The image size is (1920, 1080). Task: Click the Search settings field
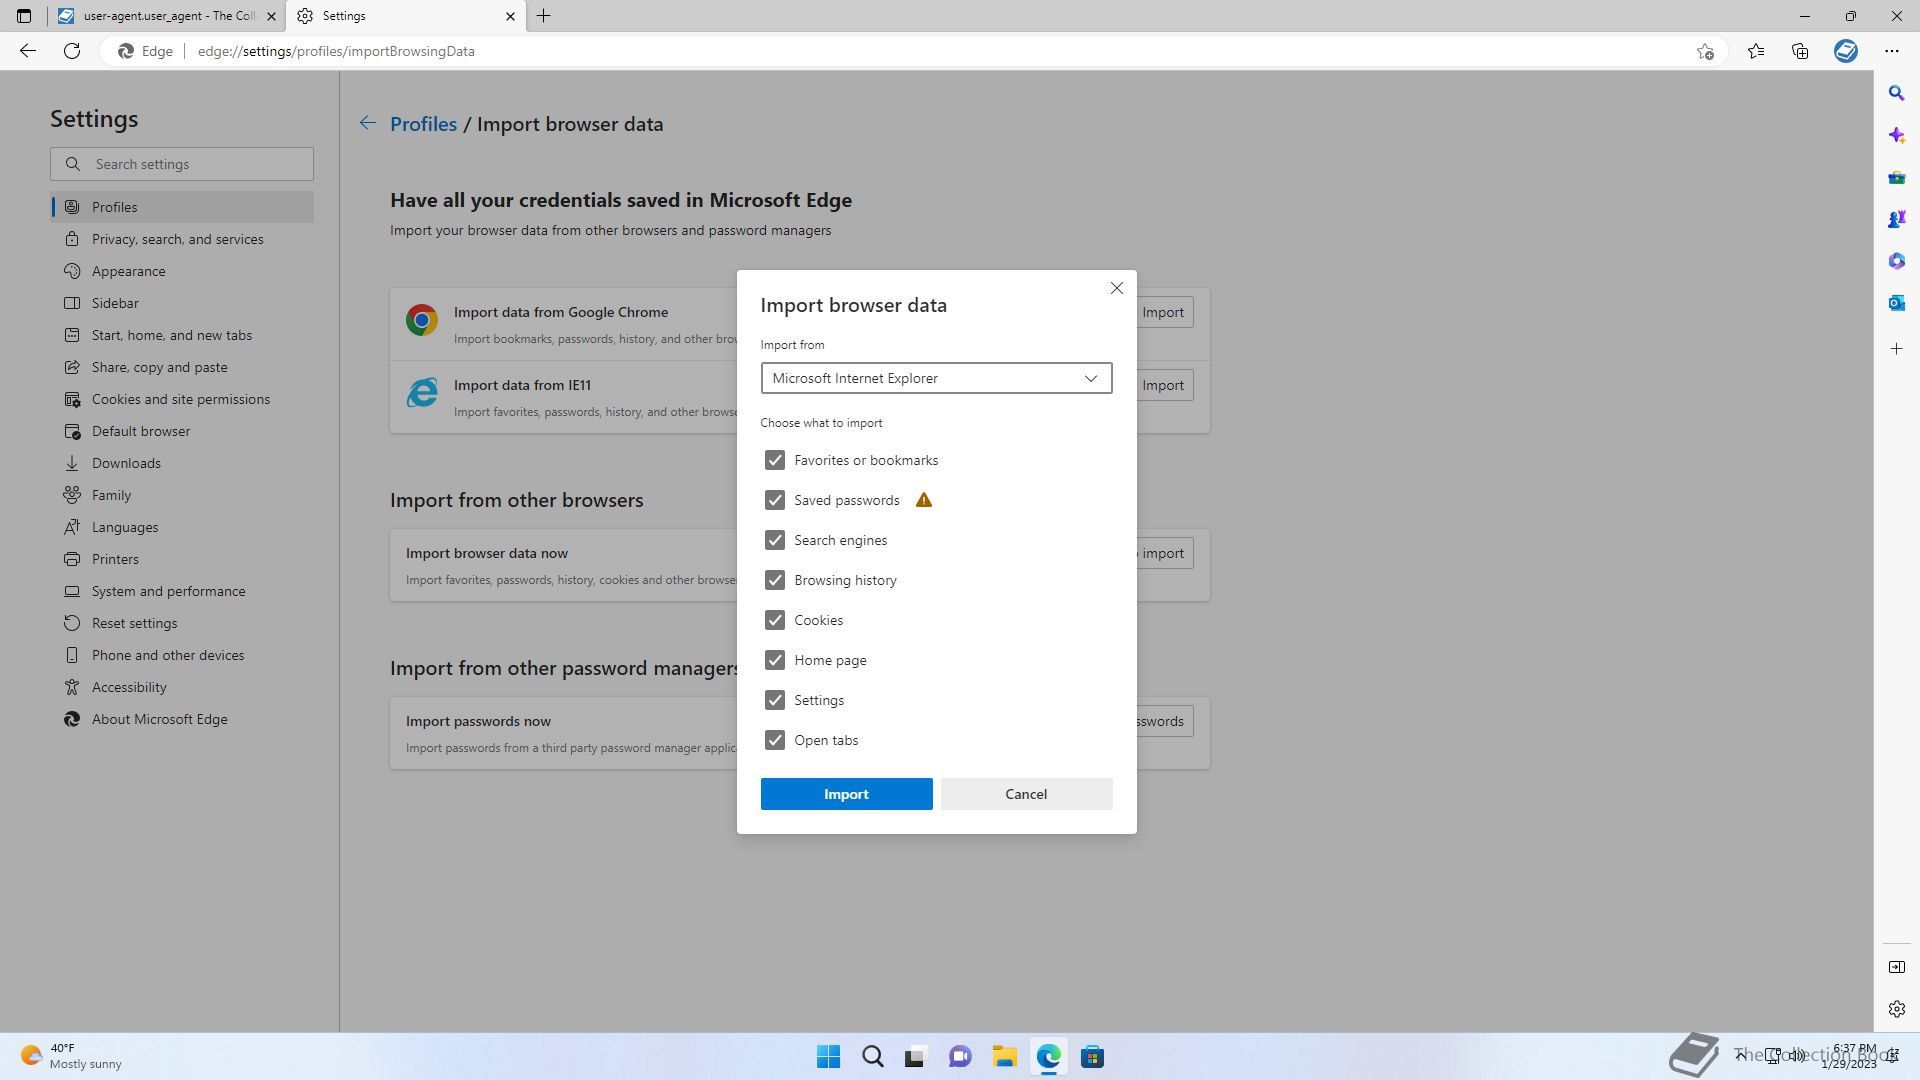(182, 164)
